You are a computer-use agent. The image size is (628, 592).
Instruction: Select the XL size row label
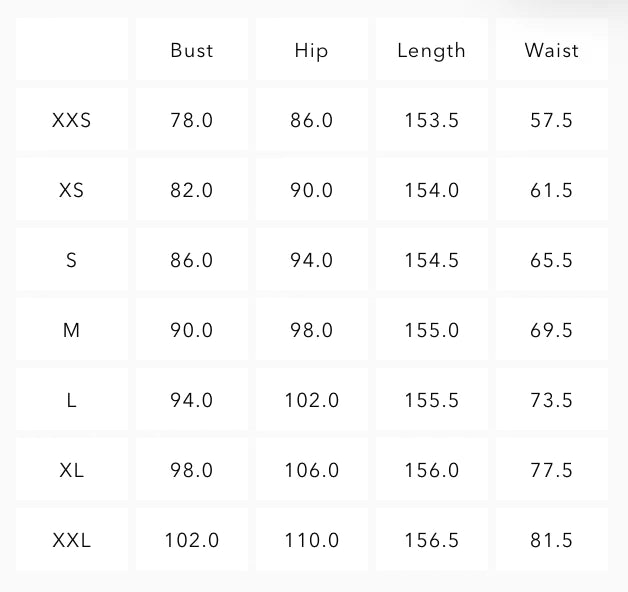[72, 470]
